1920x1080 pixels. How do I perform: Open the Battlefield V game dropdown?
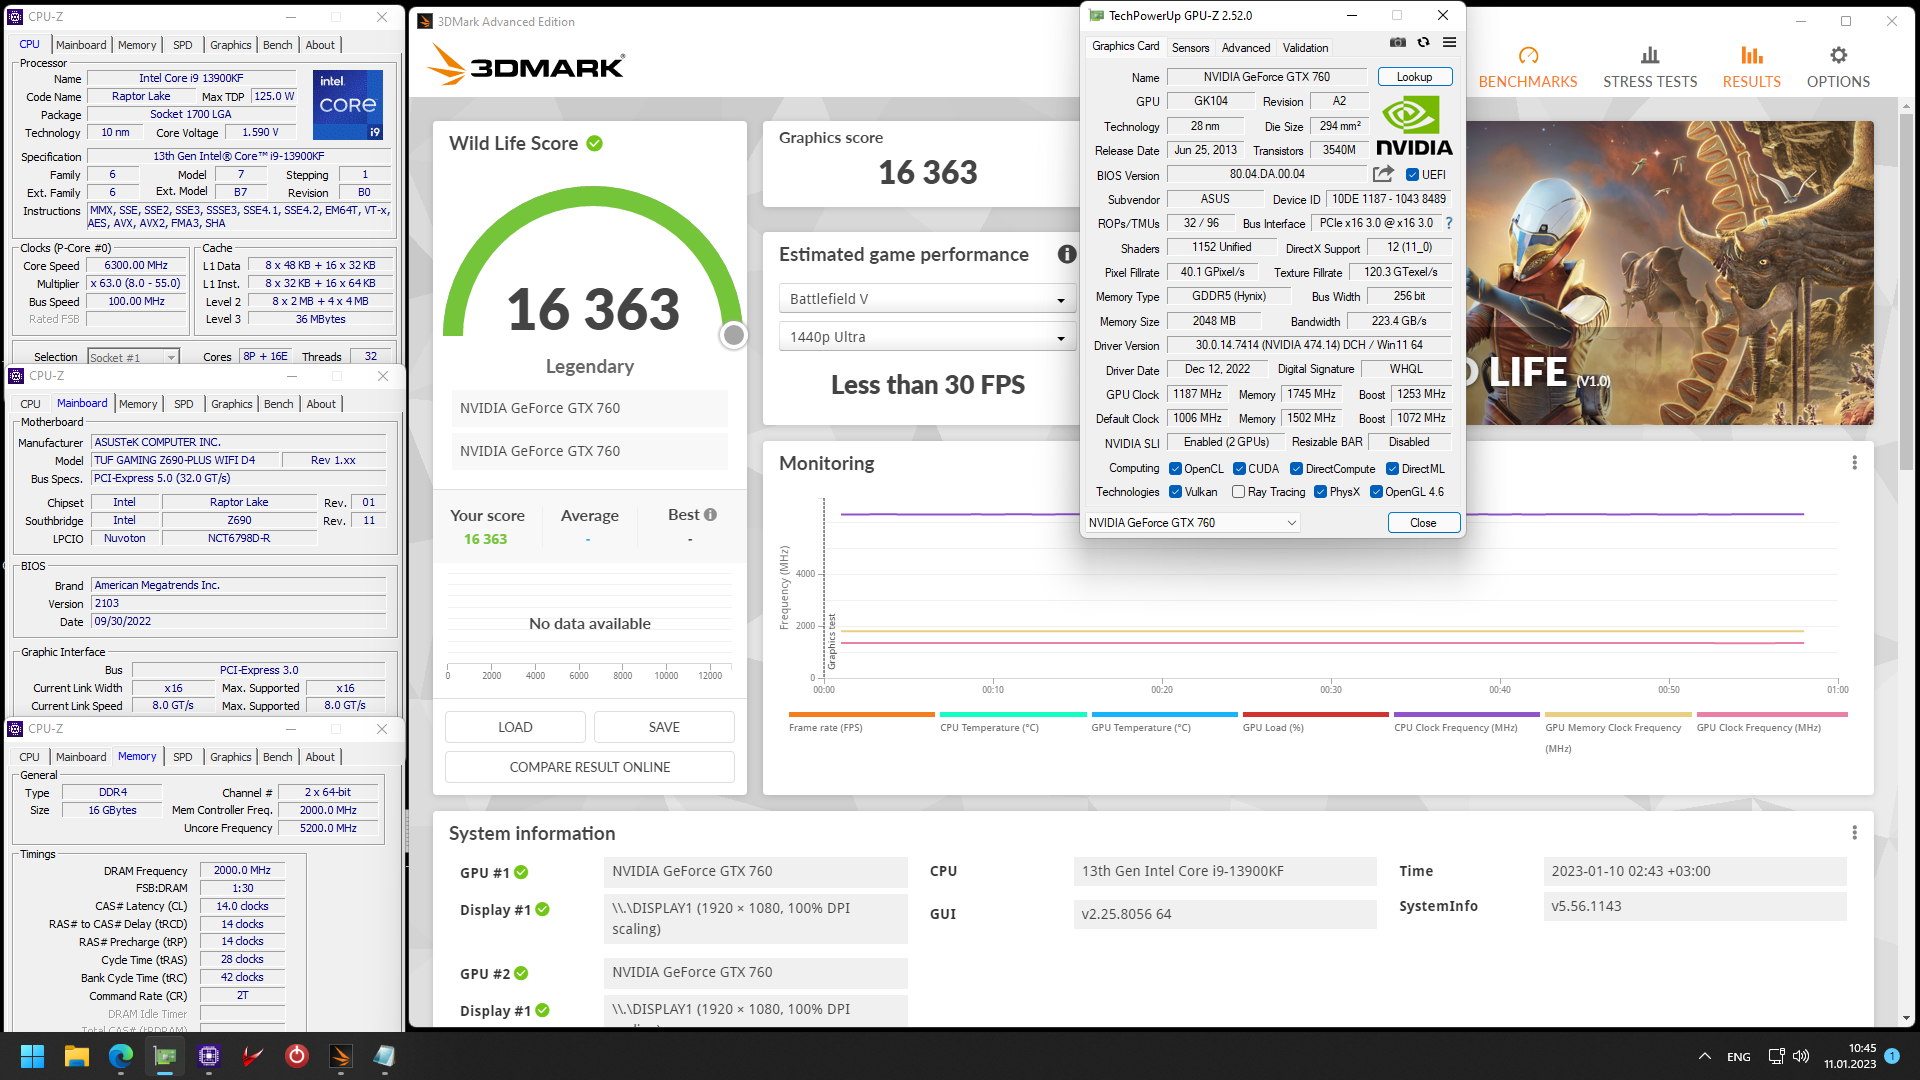(x=927, y=299)
